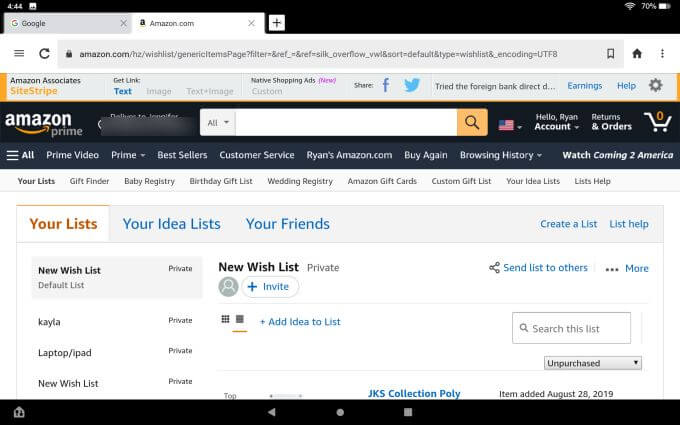Switch to grid view of list
This screenshot has width=680, height=425.
[x=224, y=320]
